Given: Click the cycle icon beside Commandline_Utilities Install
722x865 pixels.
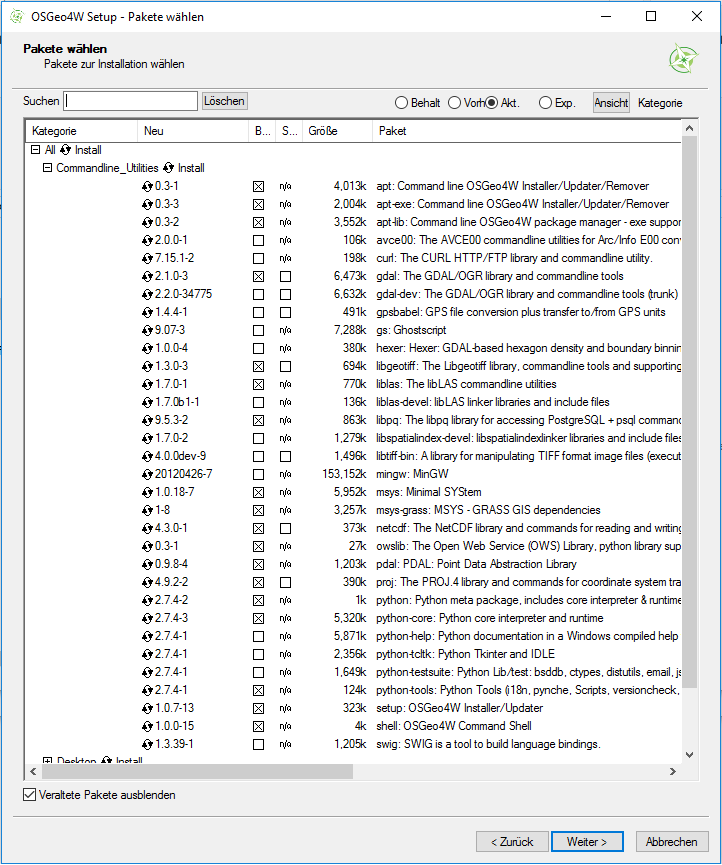Looking at the screenshot, I should [x=168, y=168].
